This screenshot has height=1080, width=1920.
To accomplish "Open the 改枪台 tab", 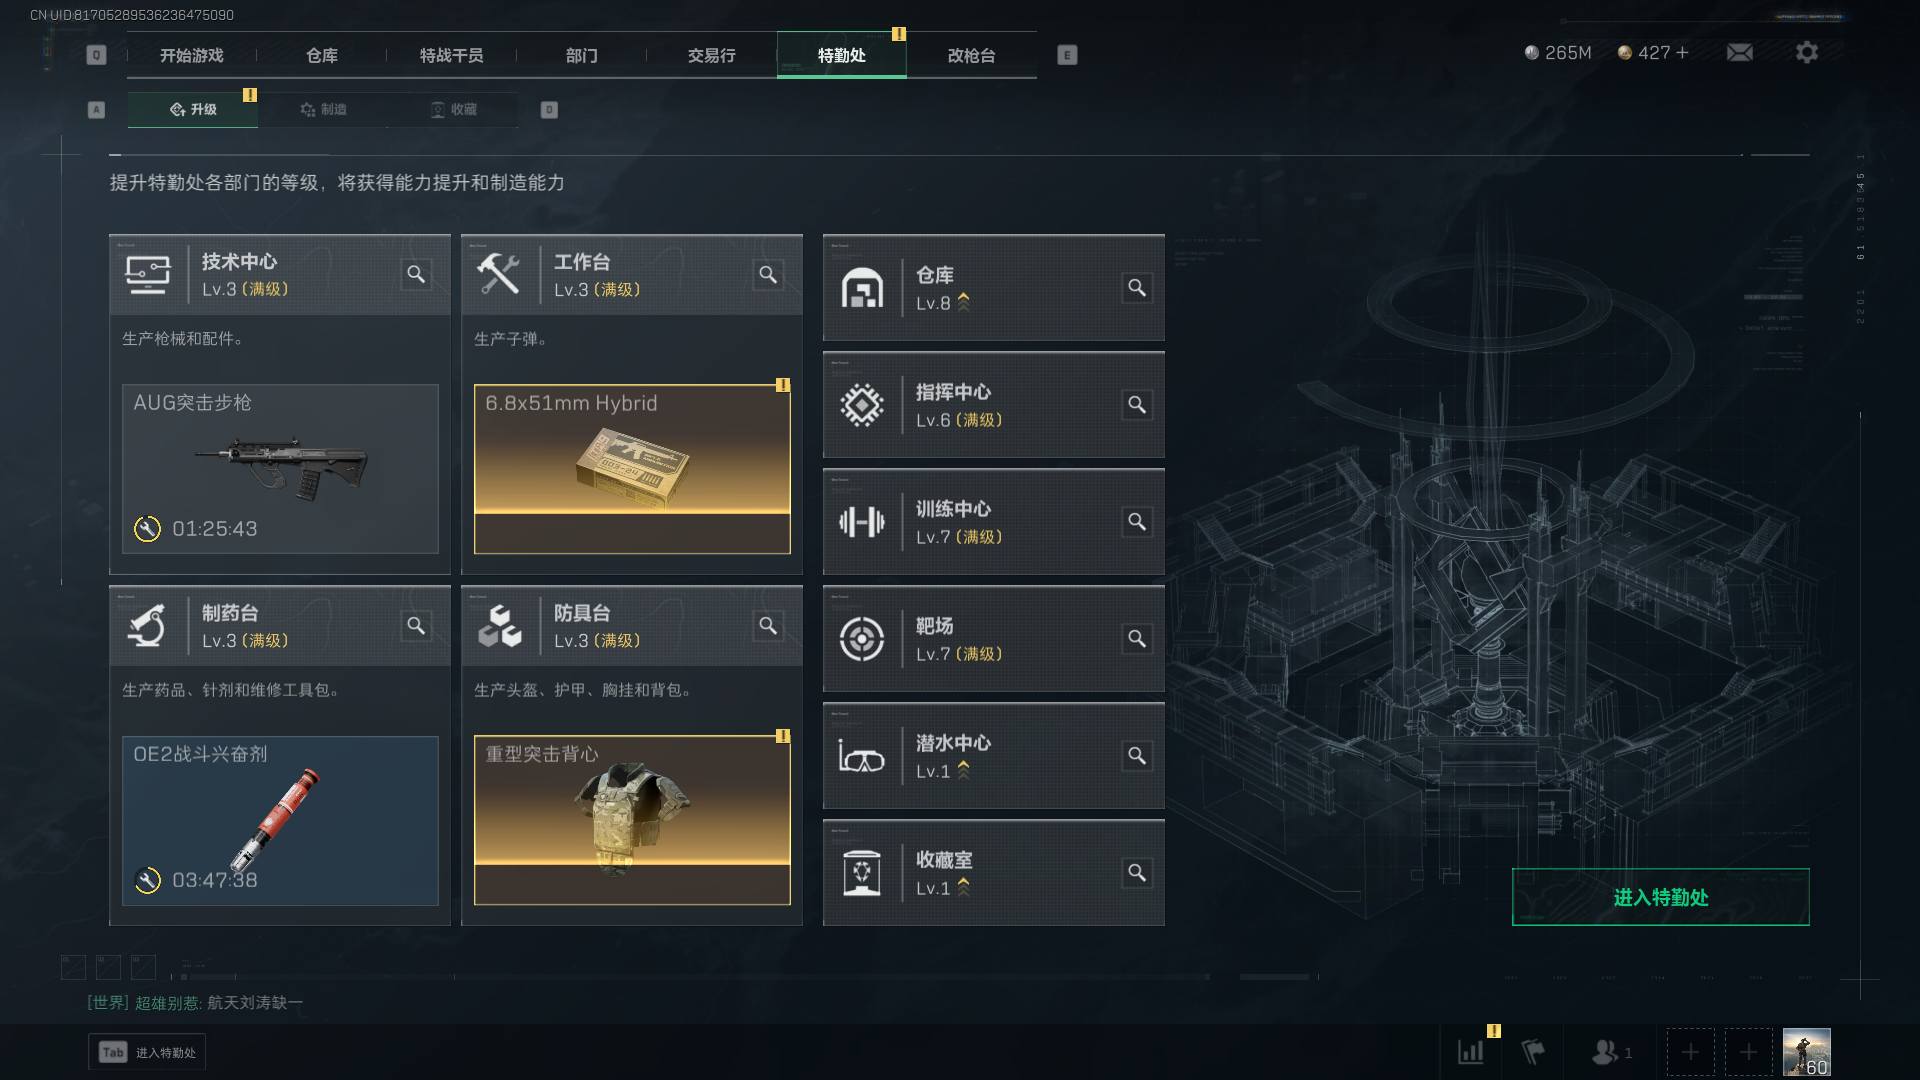I will pyautogui.click(x=971, y=55).
